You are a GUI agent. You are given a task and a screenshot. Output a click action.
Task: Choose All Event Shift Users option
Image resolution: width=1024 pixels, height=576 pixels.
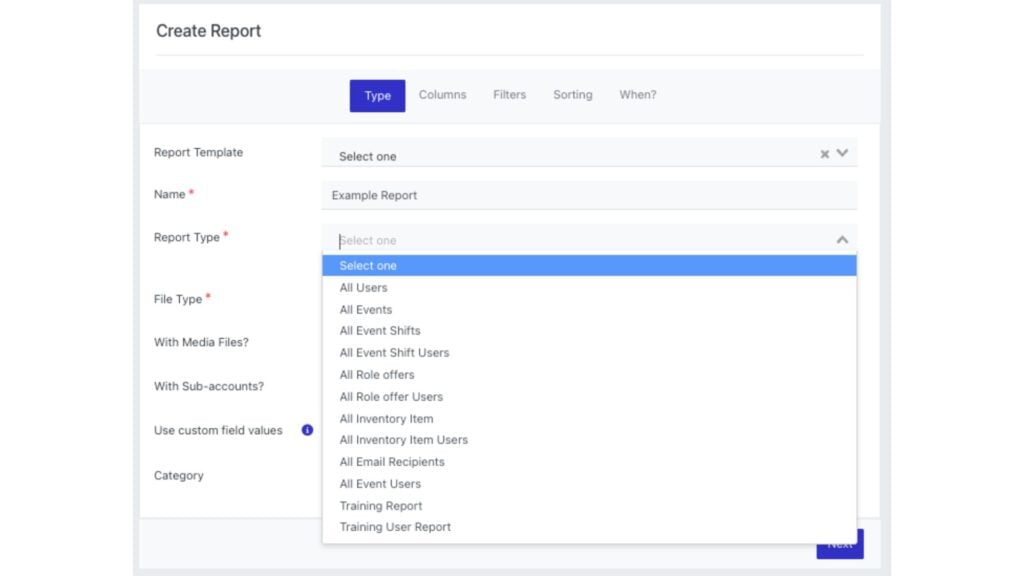(394, 353)
